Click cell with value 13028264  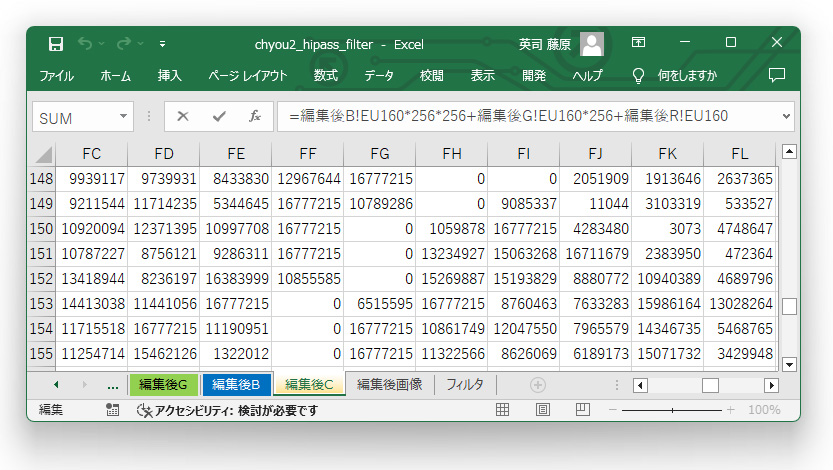[x=740, y=304]
